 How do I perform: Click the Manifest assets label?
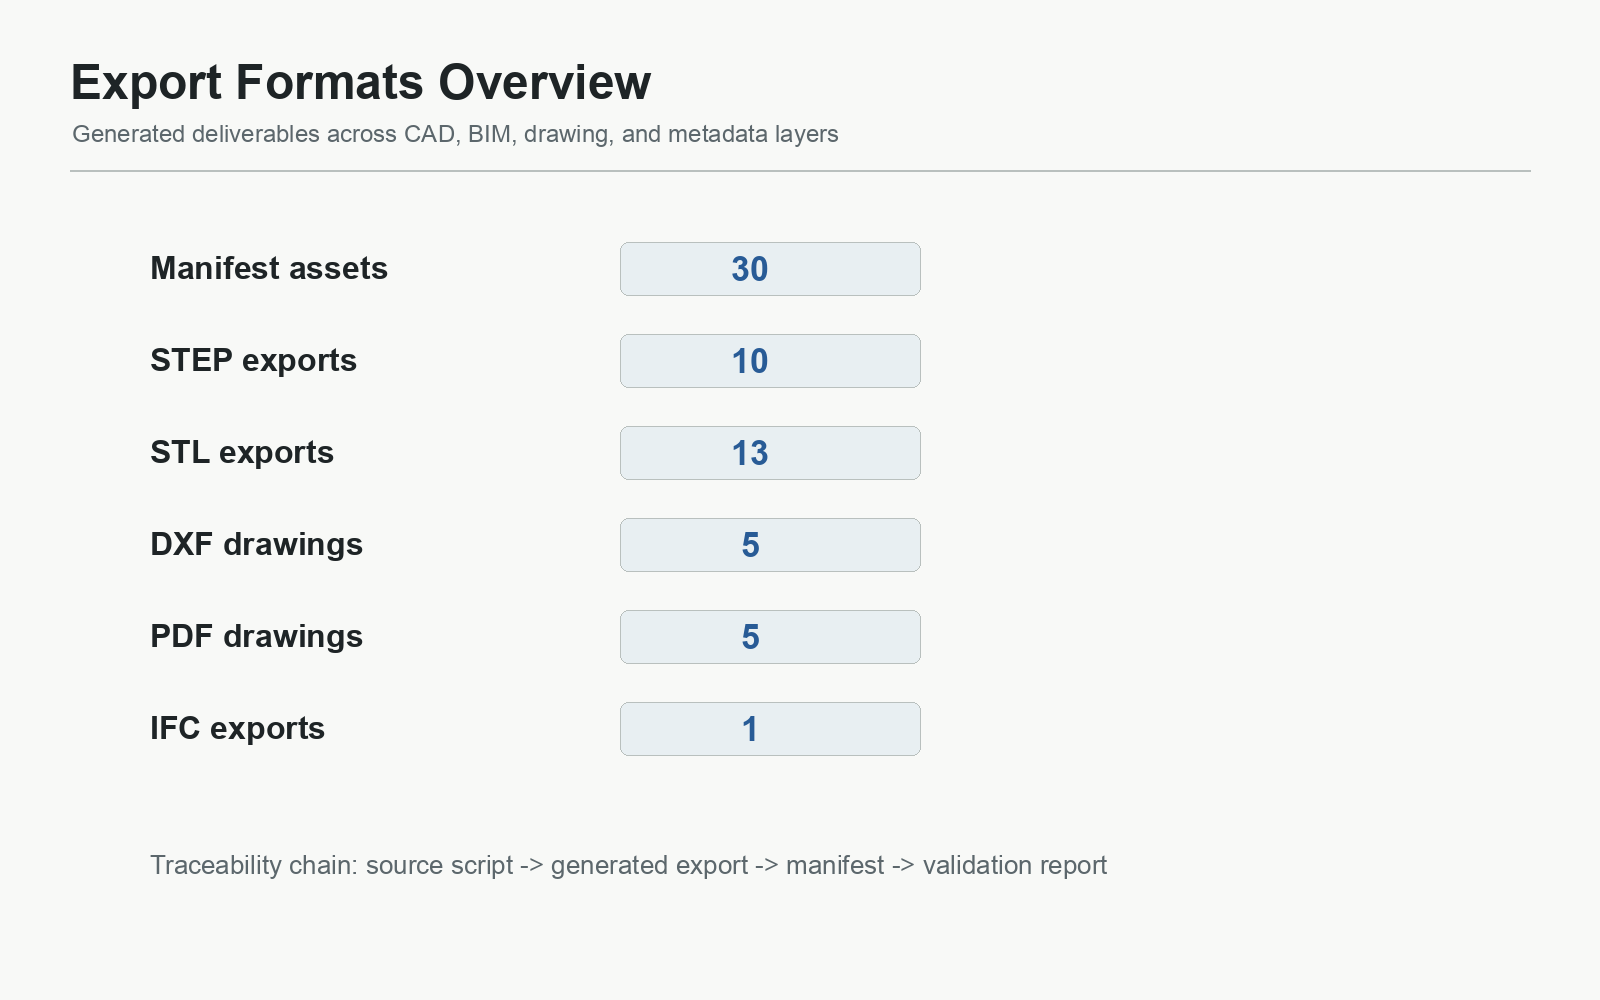pyautogui.click(x=269, y=268)
